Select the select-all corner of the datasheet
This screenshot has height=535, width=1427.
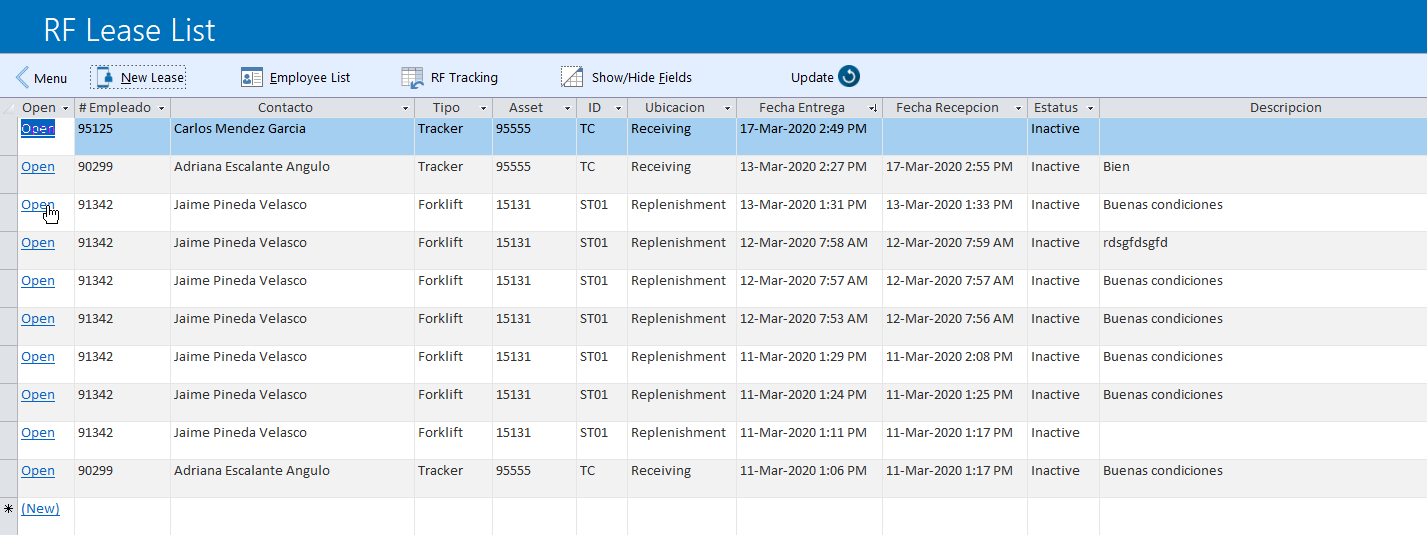[x=9, y=108]
